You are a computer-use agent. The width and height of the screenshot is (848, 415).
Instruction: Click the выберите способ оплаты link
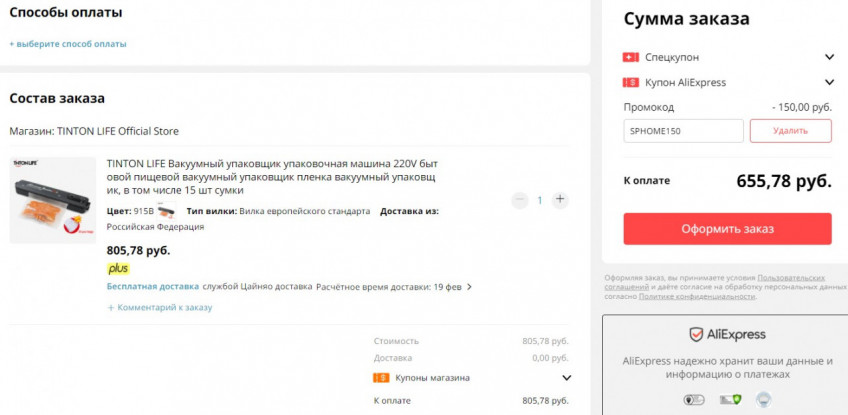click(x=68, y=44)
